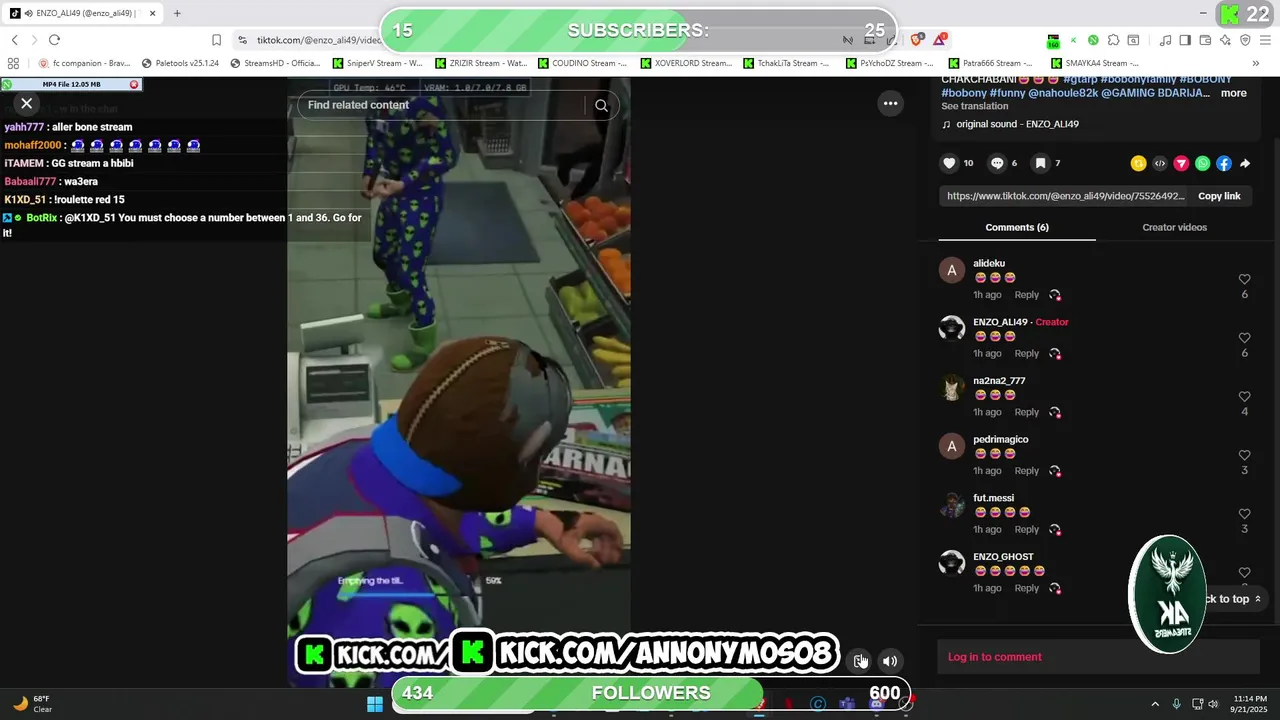Open the Paletools v25.1.24 bookmark
Image resolution: width=1280 pixels, height=720 pixels.
tap(180, 63)
